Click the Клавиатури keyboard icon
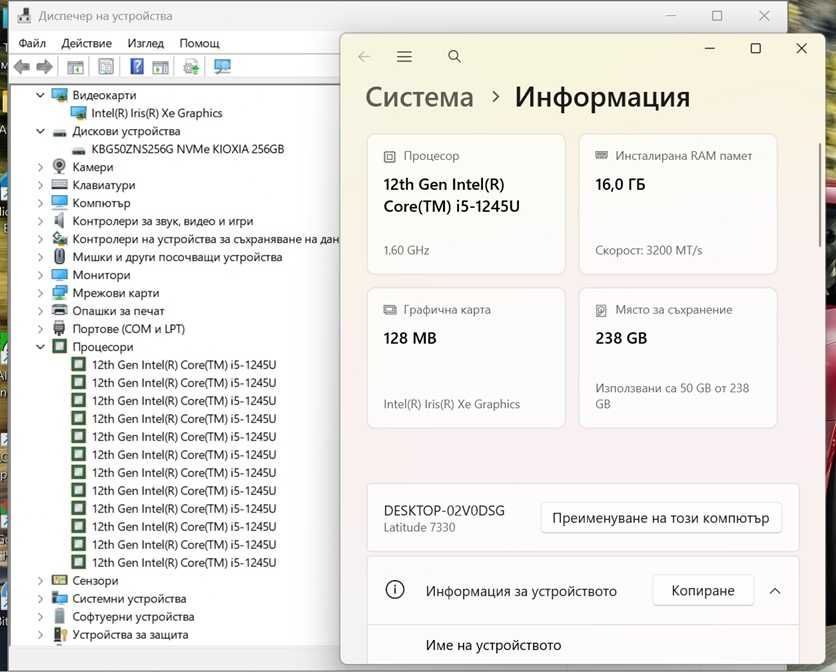 (x=59, y=185)
